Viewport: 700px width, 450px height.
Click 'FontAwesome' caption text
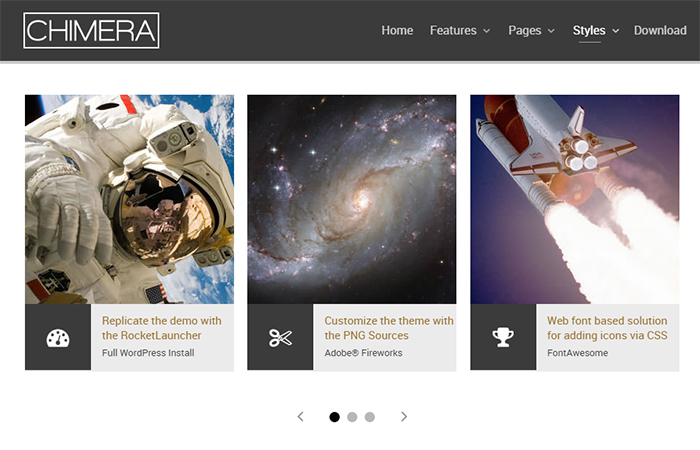577,353
